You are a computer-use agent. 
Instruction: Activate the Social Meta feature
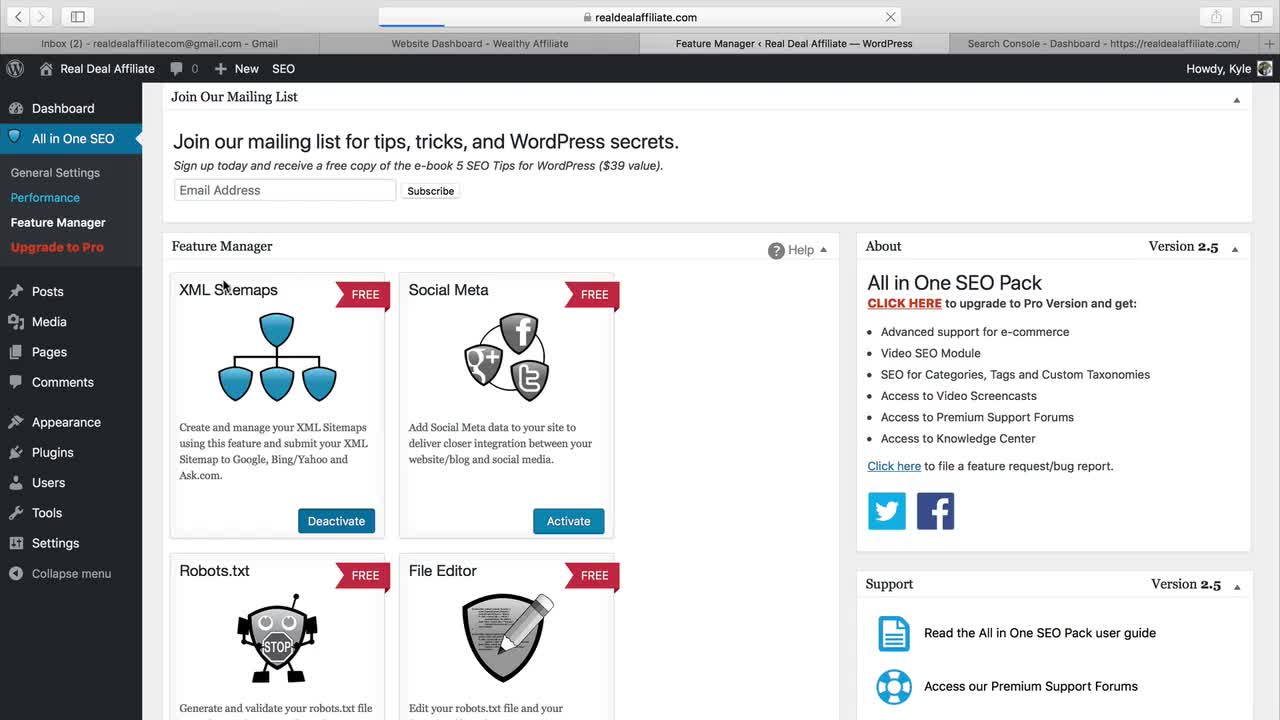click(568, 521)
